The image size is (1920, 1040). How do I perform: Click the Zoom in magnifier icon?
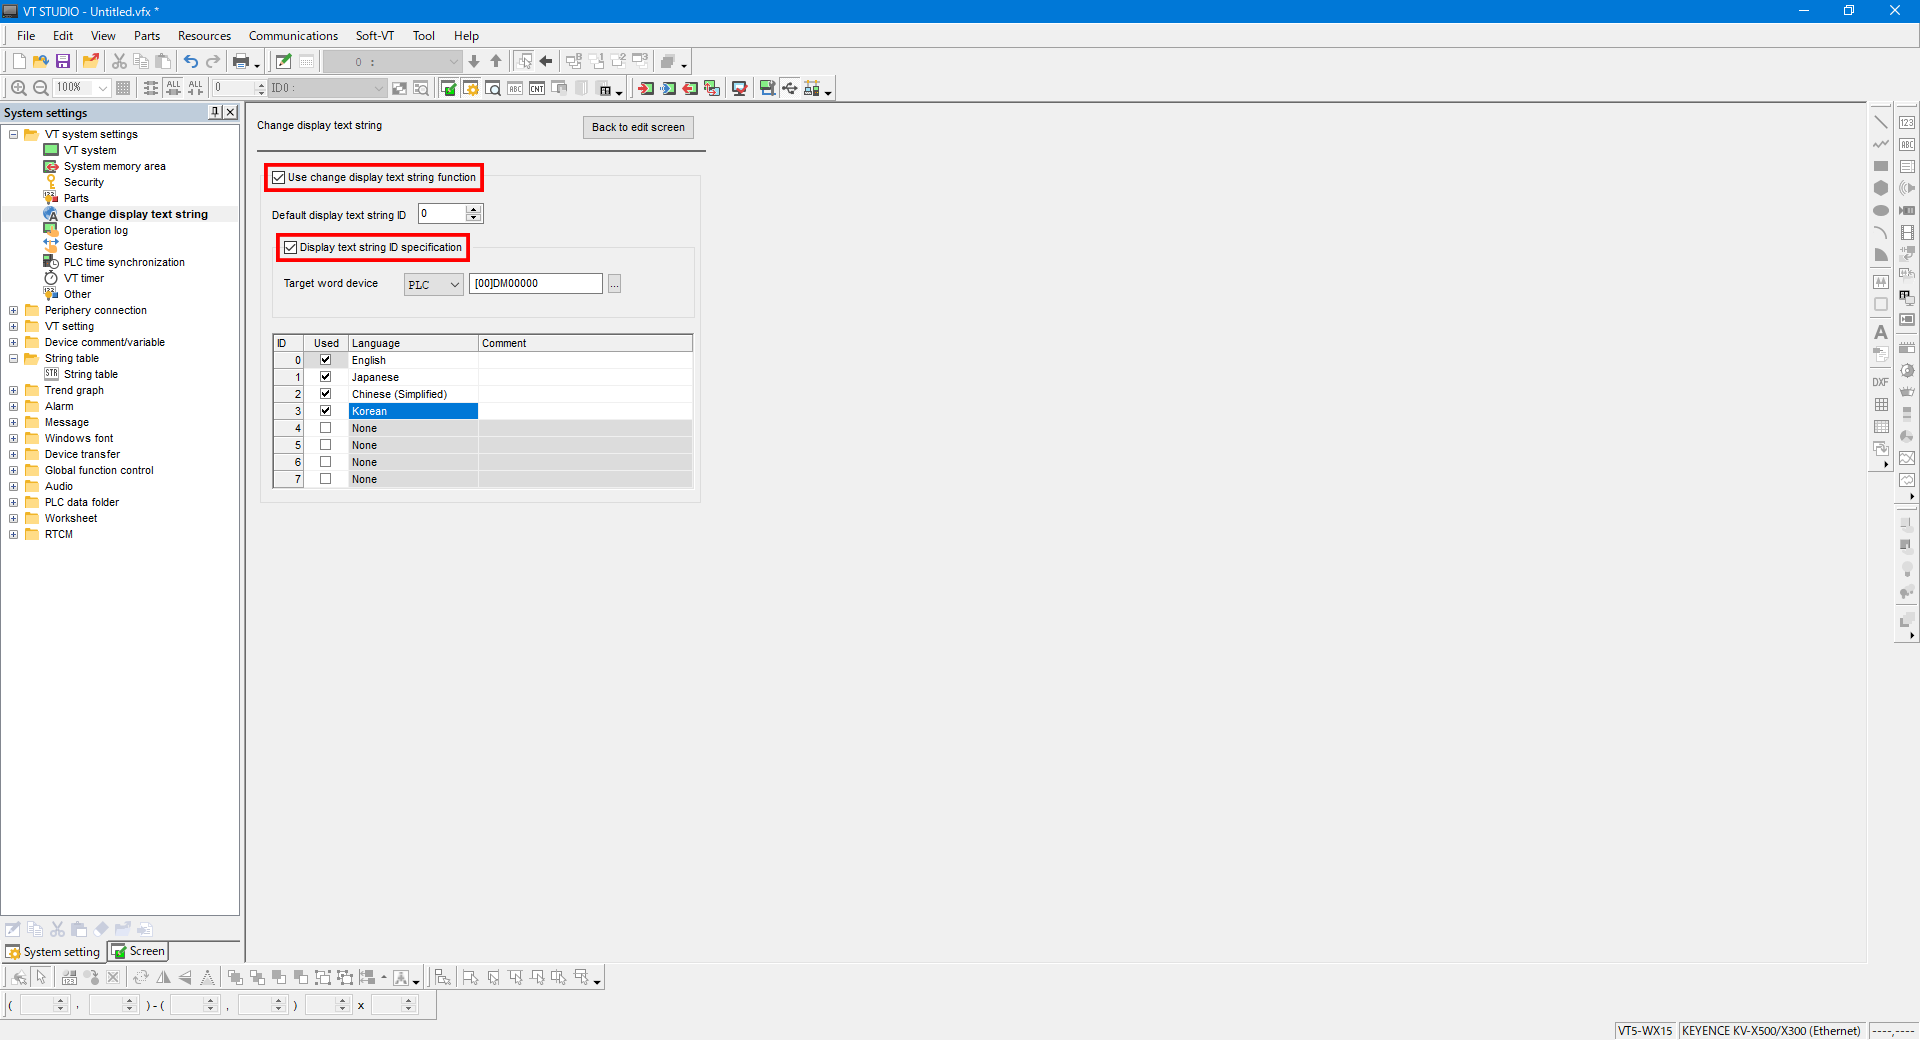(x=18, y=88)
